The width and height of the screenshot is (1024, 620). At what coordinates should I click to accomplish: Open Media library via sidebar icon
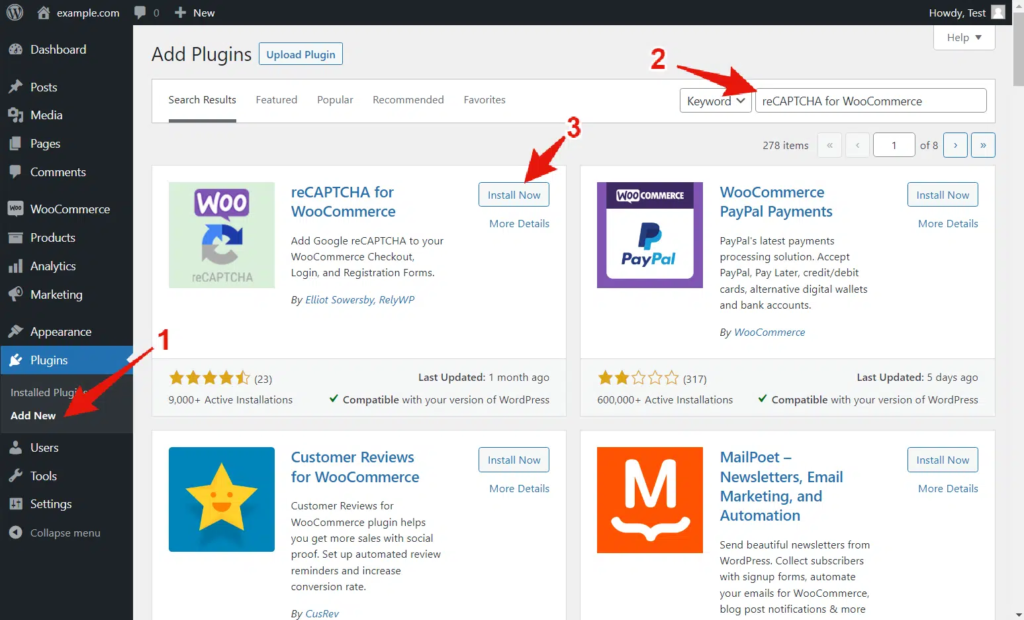coord(15,115)
